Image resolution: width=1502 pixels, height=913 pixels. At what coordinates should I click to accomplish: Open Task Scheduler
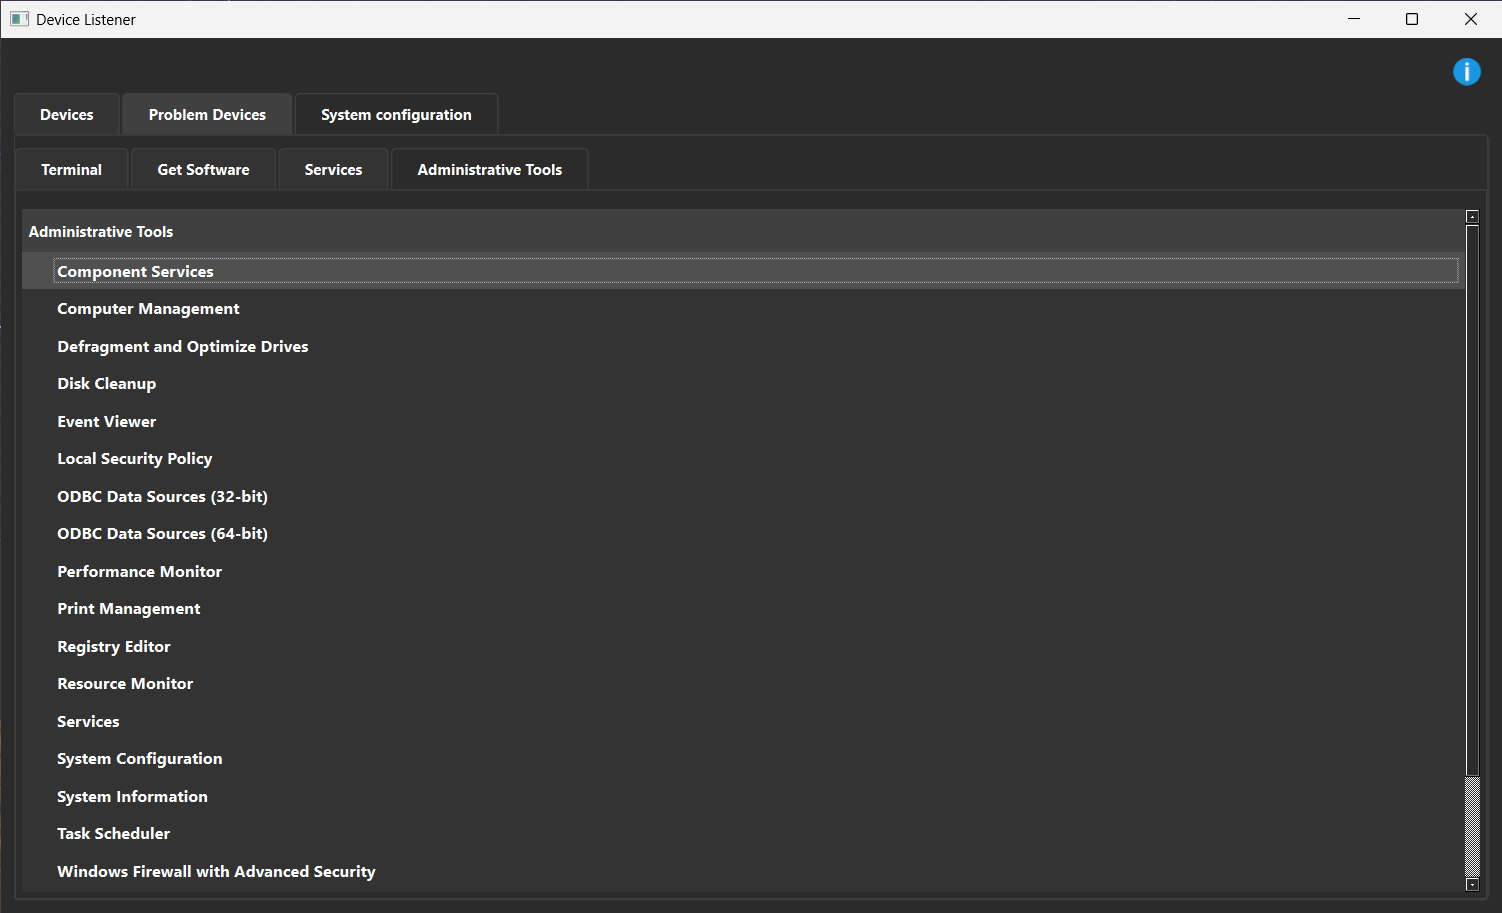pos(113,834)
